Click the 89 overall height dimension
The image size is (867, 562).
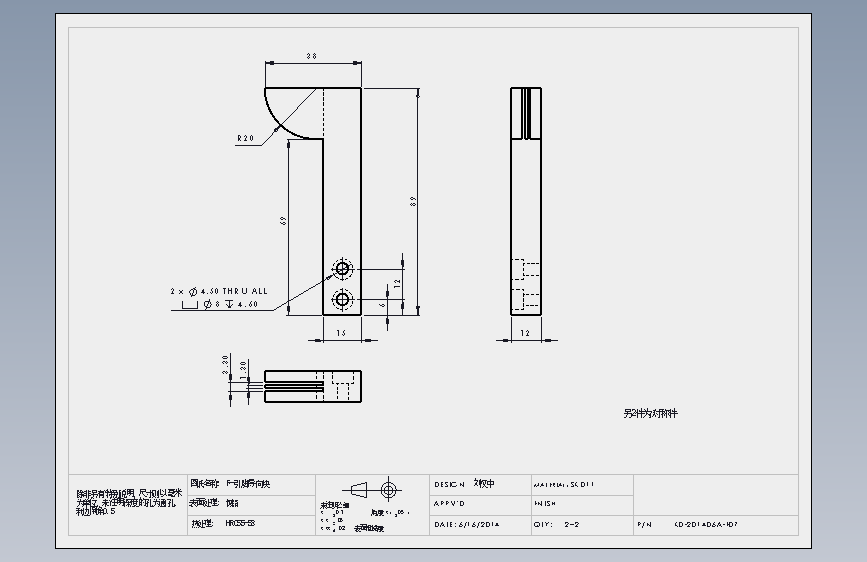point(413,201)
